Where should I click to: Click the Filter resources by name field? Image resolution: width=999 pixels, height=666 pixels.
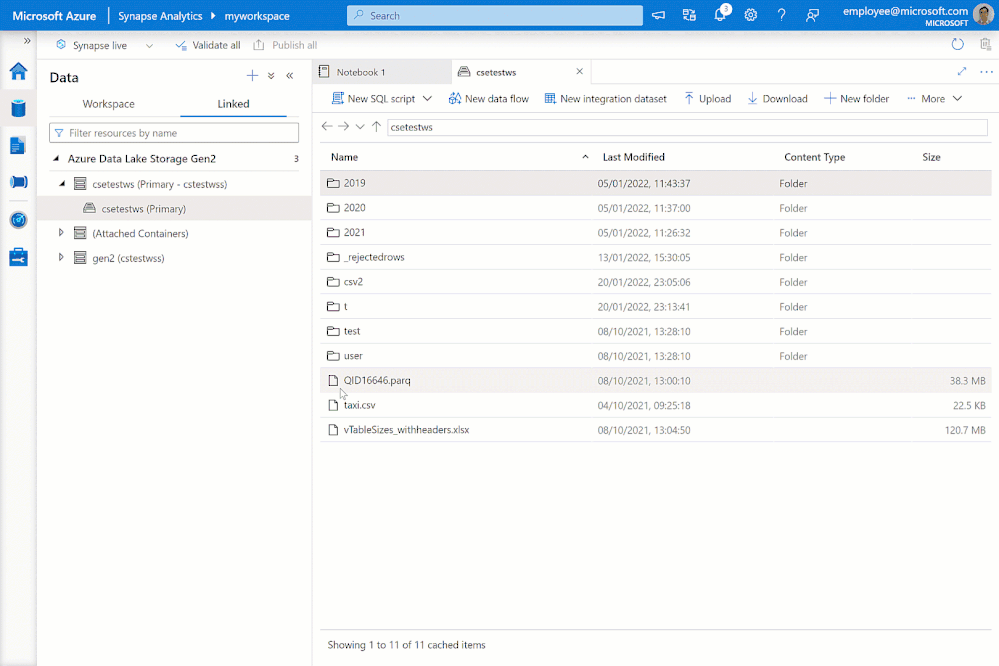tap(174, 133)
